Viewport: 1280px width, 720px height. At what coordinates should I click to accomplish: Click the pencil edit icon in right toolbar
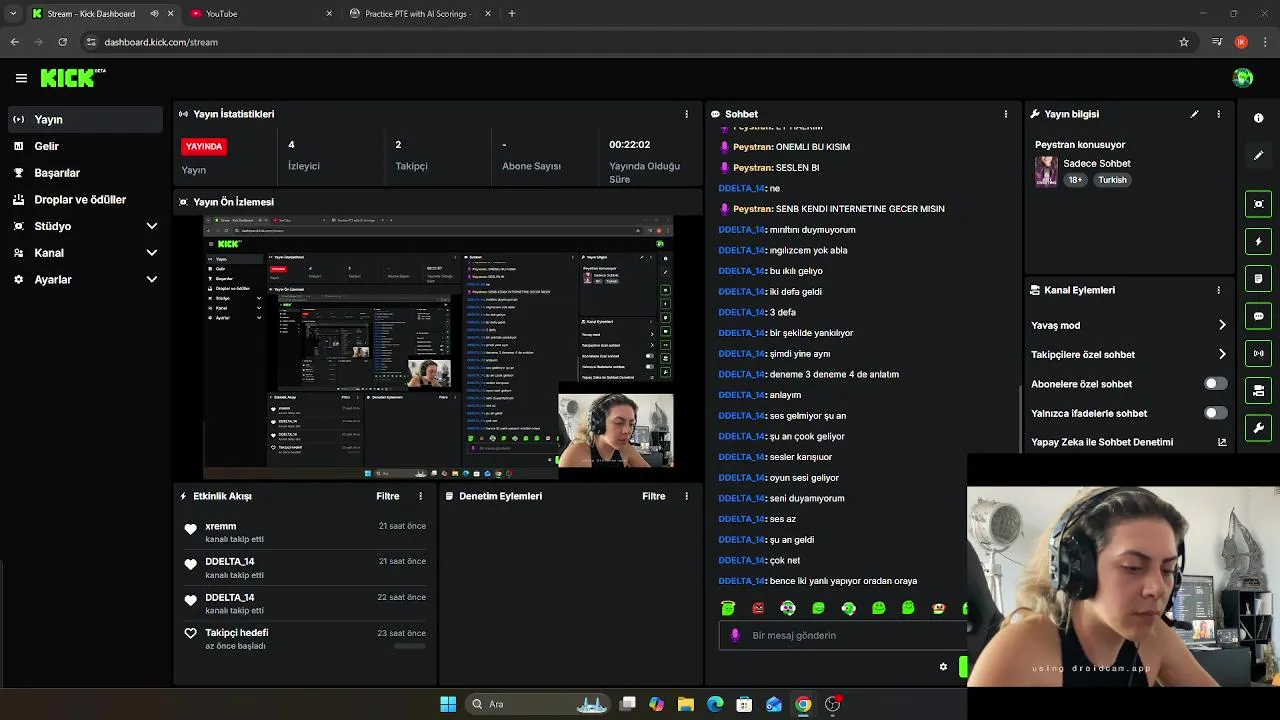point(1259,155)
